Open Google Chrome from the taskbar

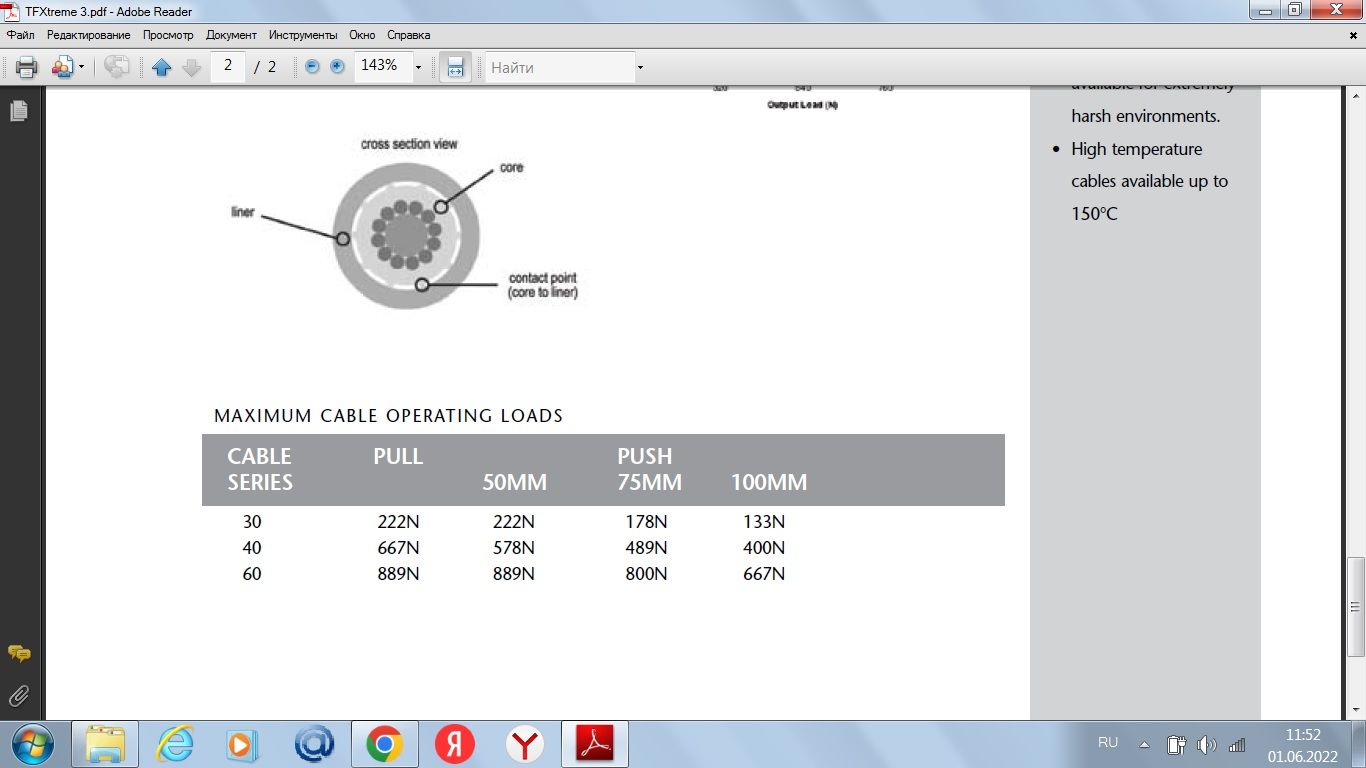(384, 744)
